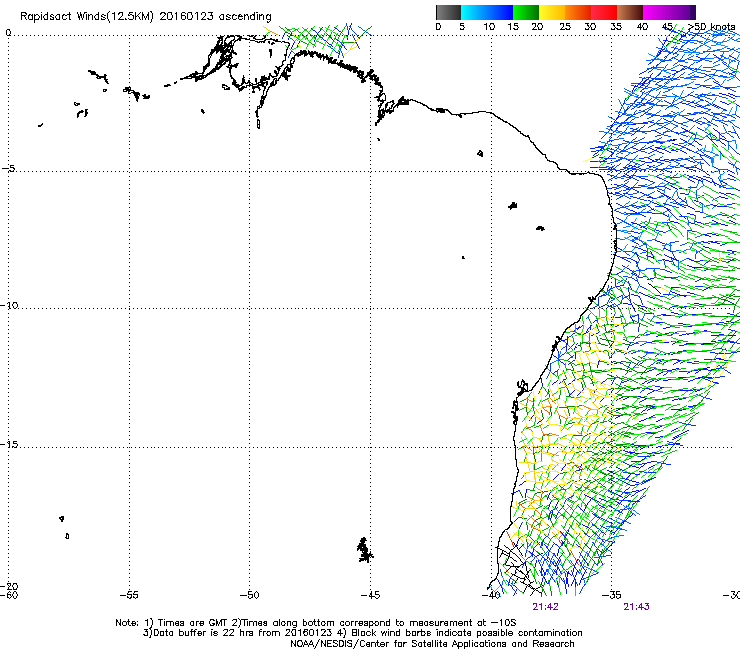This screenshot has height=650, width=740.
Task: Click the green 15-20 knots legend swatch
Action: (526, 12)
